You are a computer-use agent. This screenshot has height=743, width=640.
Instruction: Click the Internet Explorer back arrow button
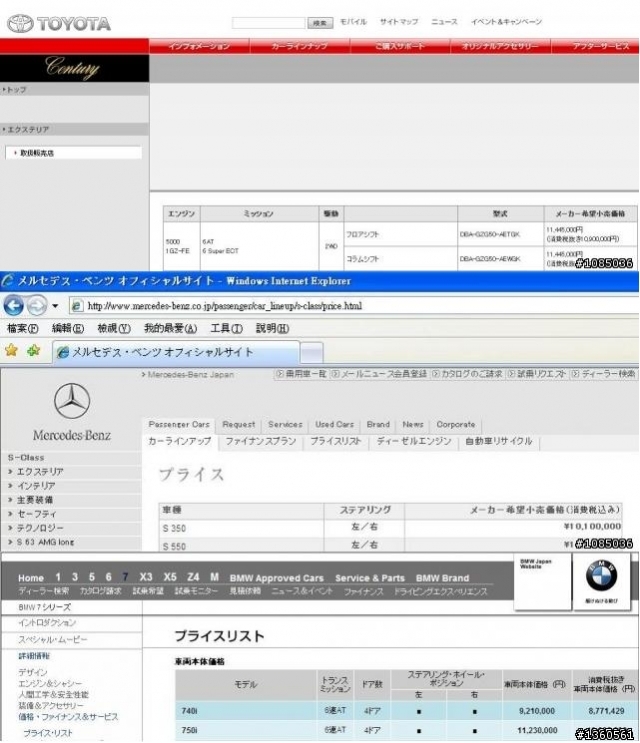[x=13, y=306]
